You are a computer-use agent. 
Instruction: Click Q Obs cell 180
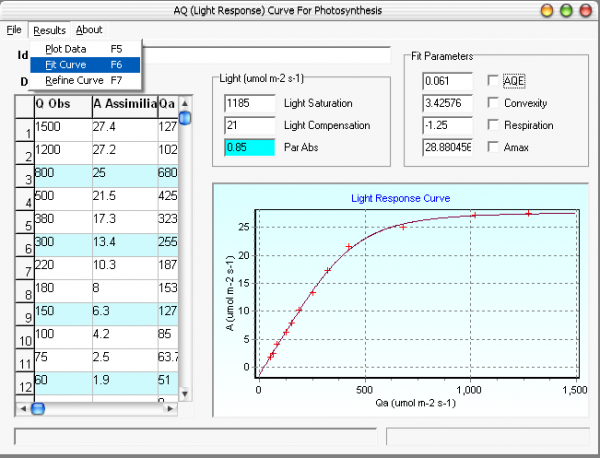(x=63, y=291)
